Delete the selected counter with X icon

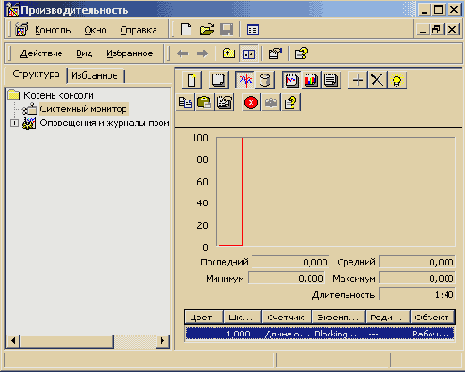(x=377, y=80)
